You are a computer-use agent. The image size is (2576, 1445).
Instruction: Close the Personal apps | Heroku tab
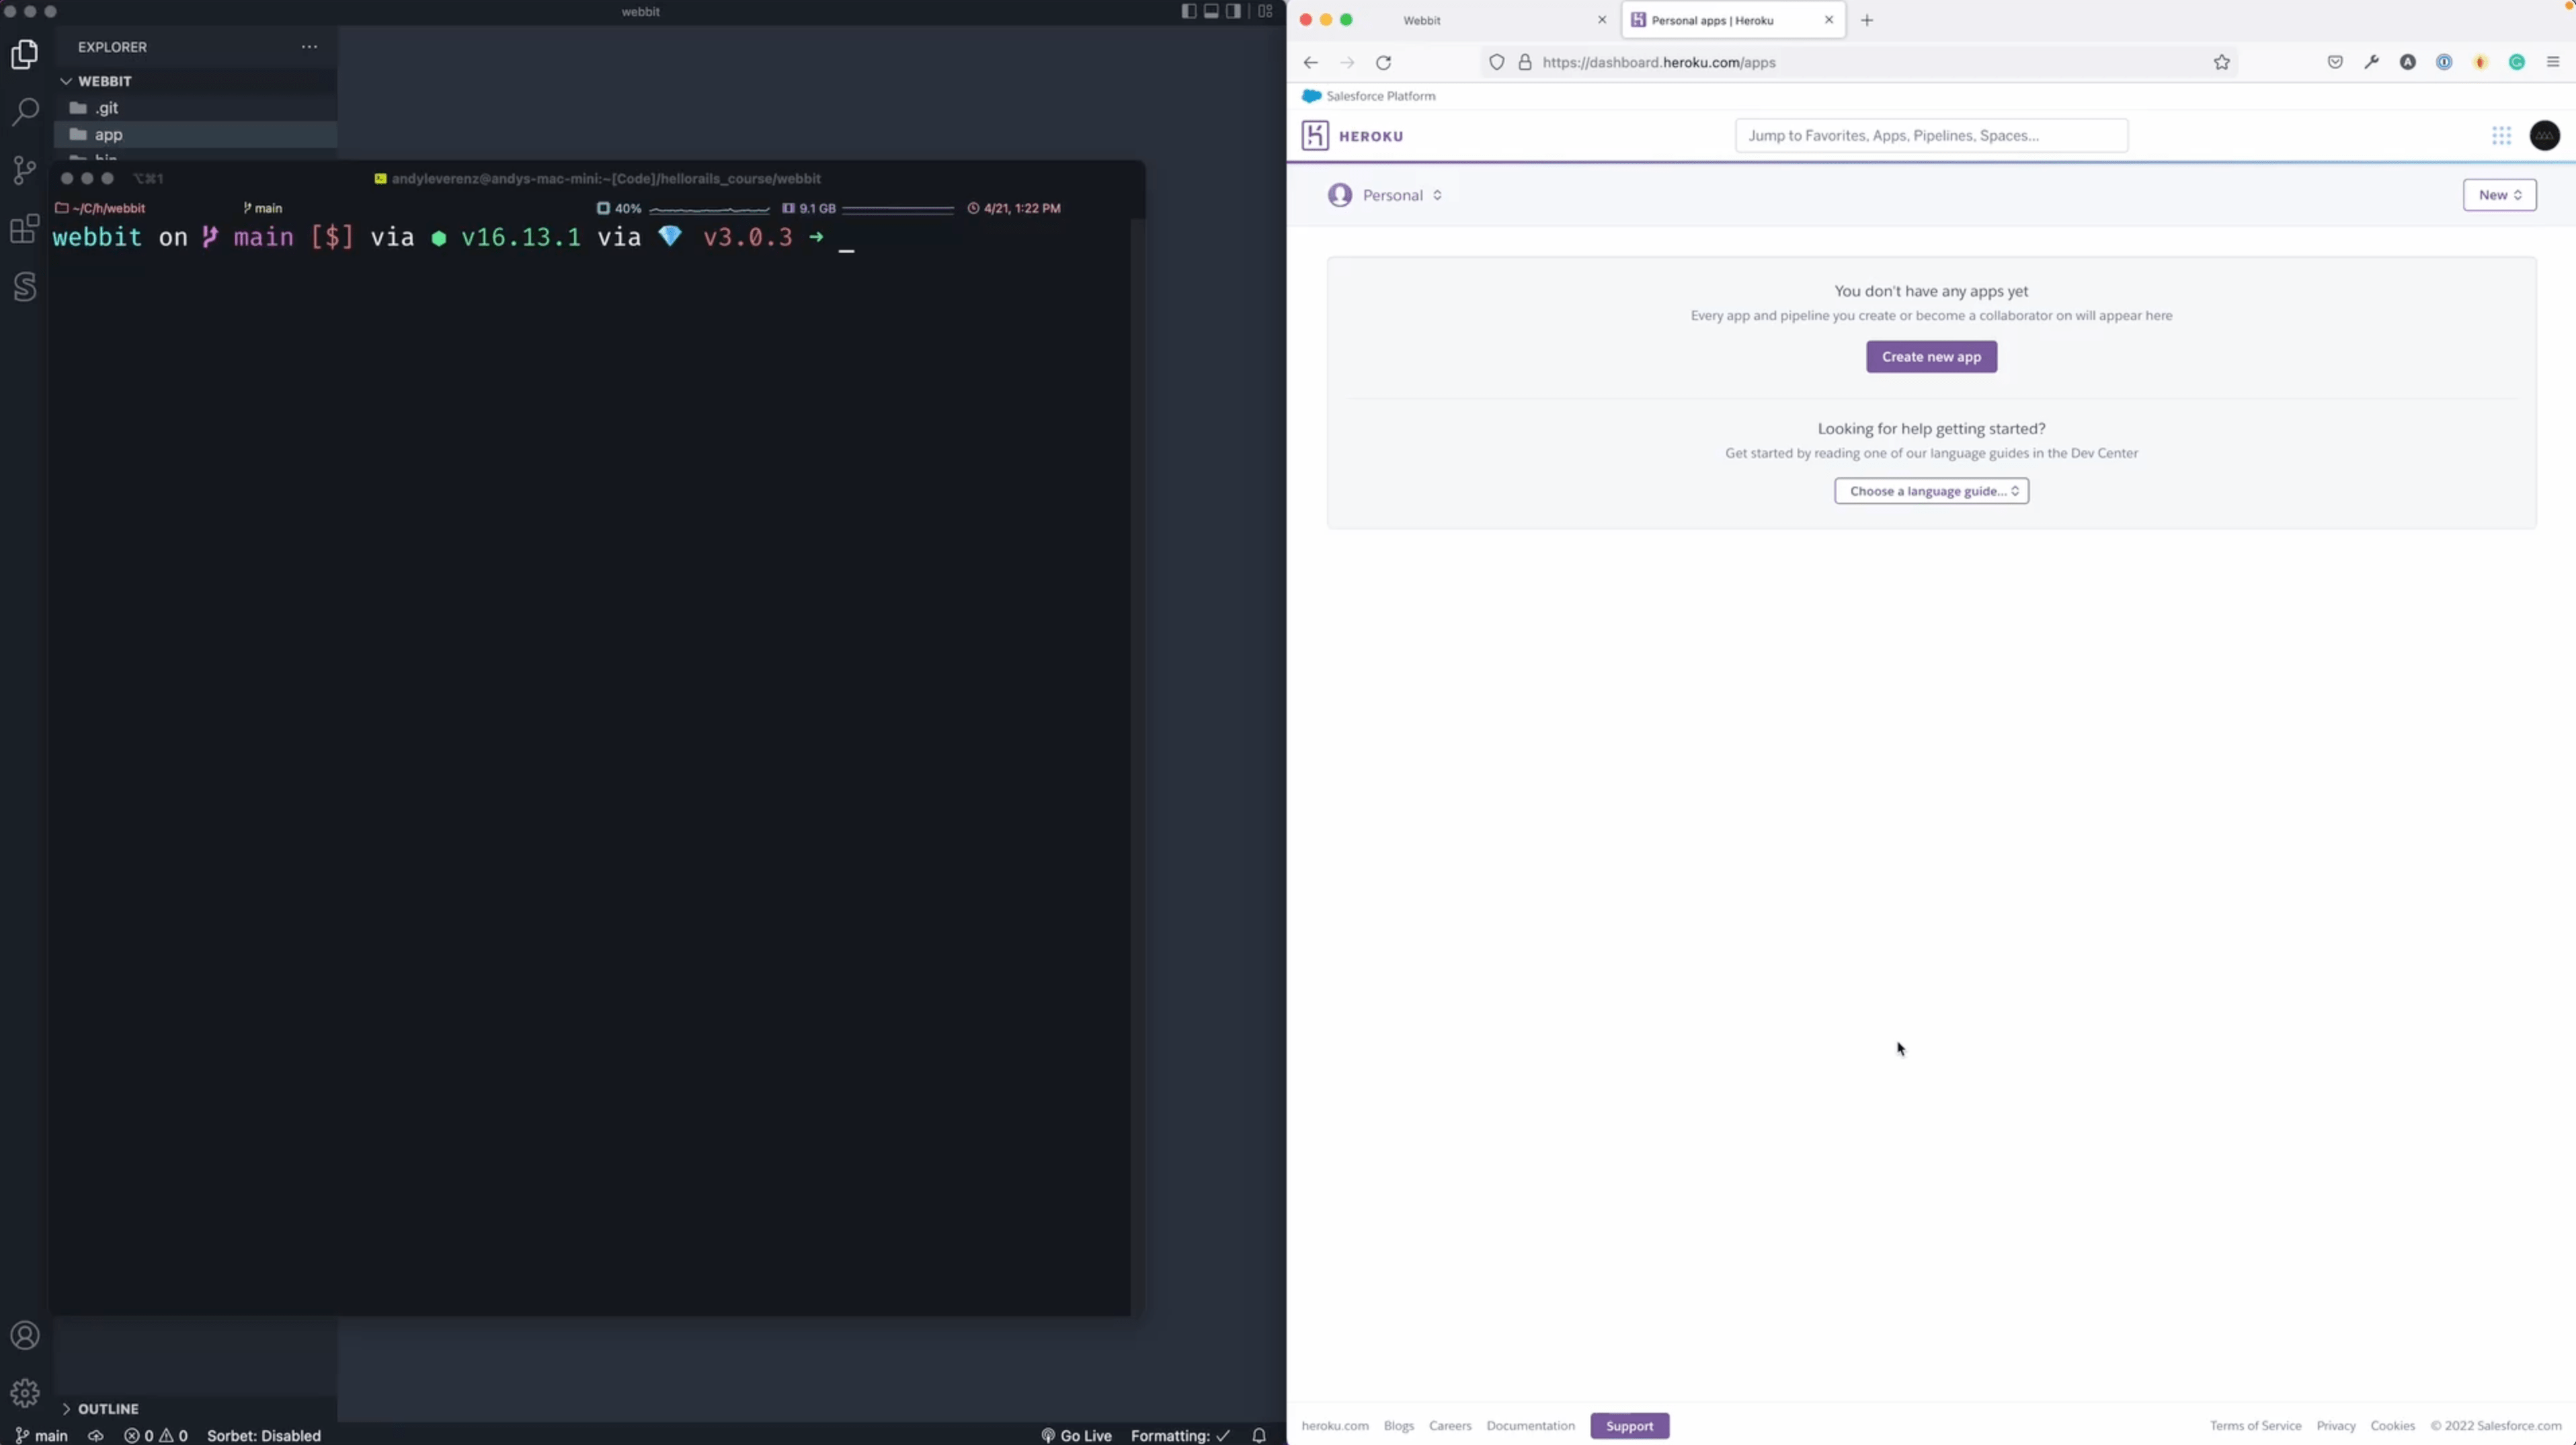(x=1829, y=20)
